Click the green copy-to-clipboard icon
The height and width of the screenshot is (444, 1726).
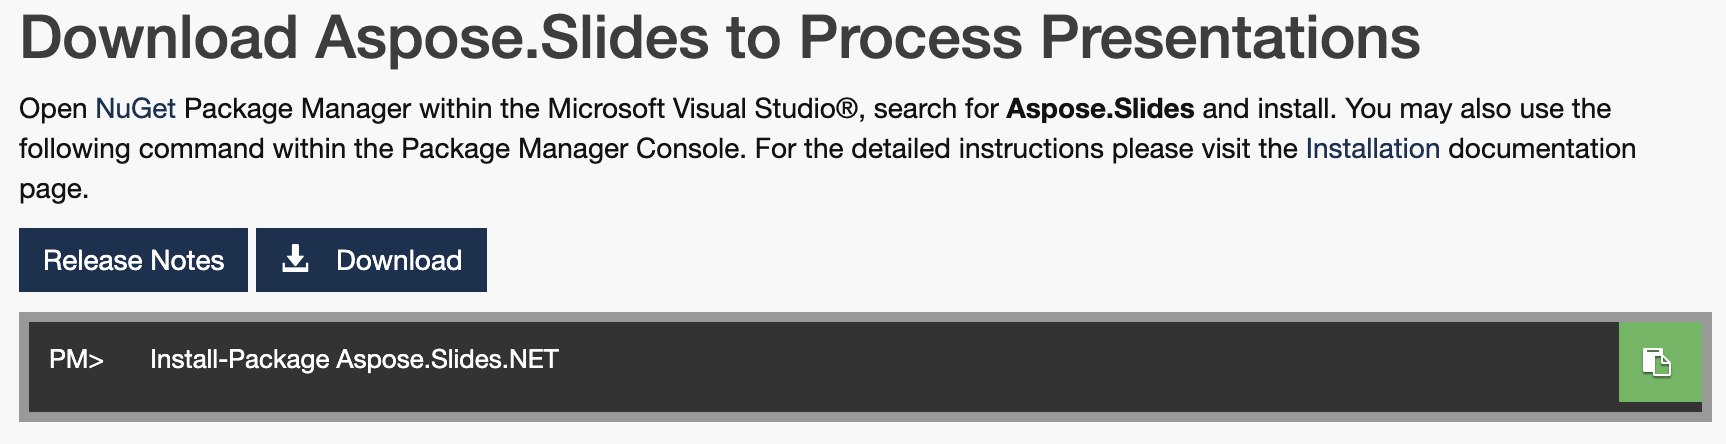click(1658, 361)
